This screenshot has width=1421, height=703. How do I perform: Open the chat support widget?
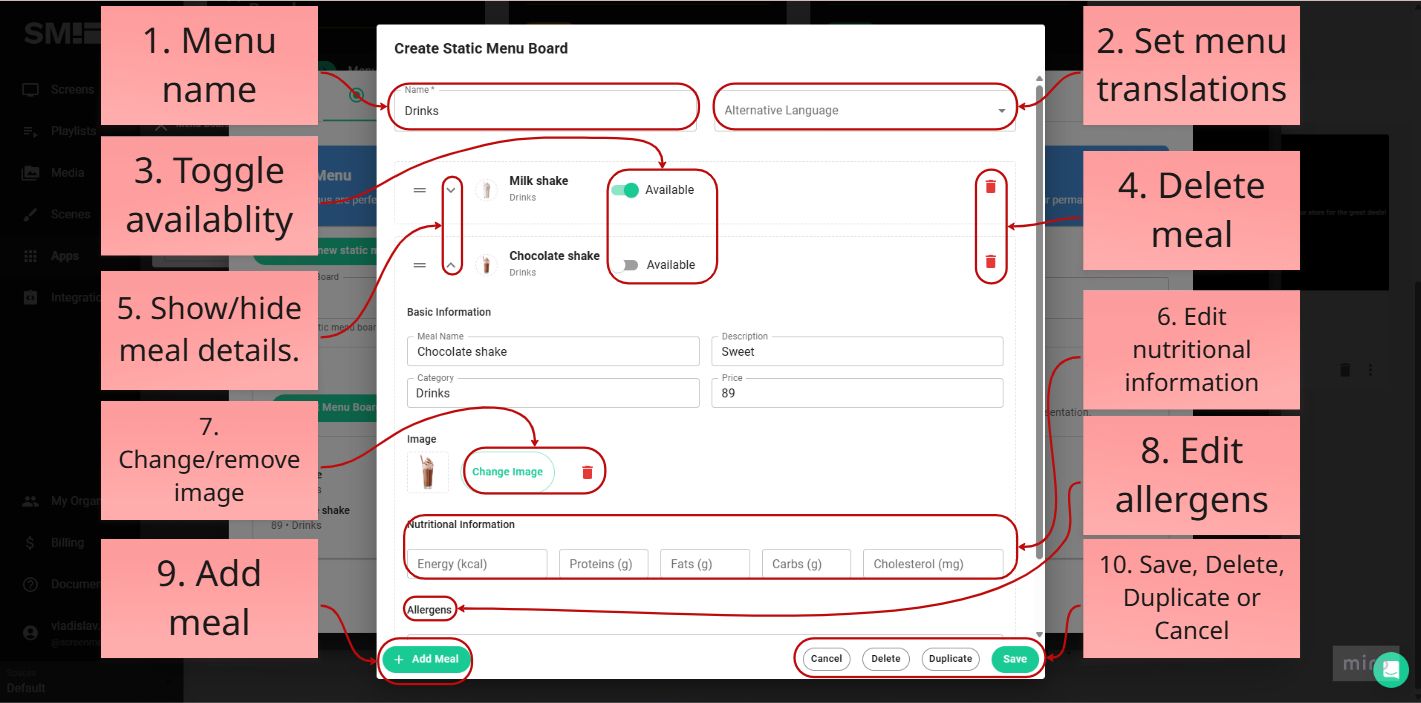[1391, 669]
